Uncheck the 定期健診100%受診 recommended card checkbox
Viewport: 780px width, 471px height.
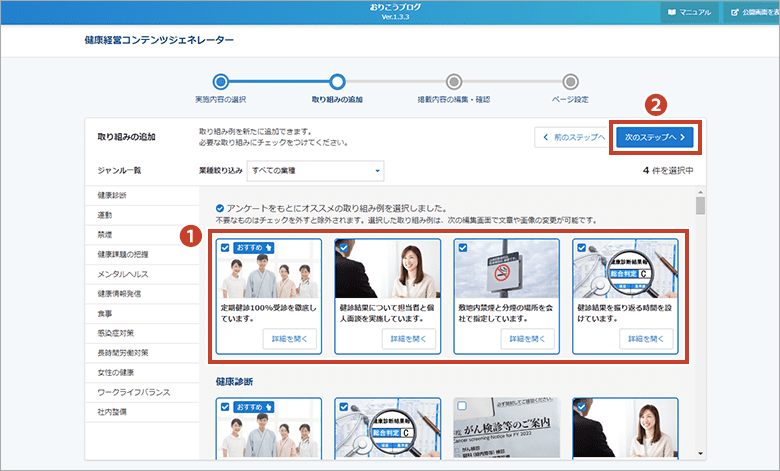click(224, 246)
